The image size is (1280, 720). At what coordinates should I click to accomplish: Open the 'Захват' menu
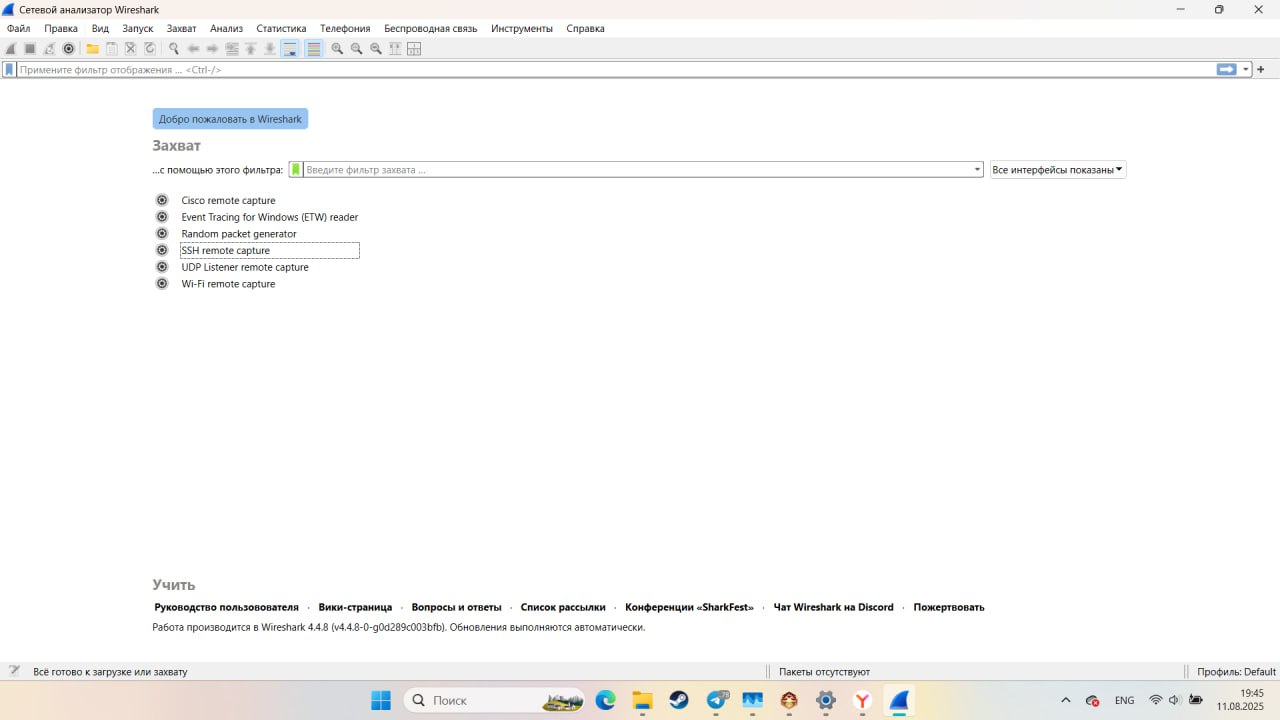181,29
